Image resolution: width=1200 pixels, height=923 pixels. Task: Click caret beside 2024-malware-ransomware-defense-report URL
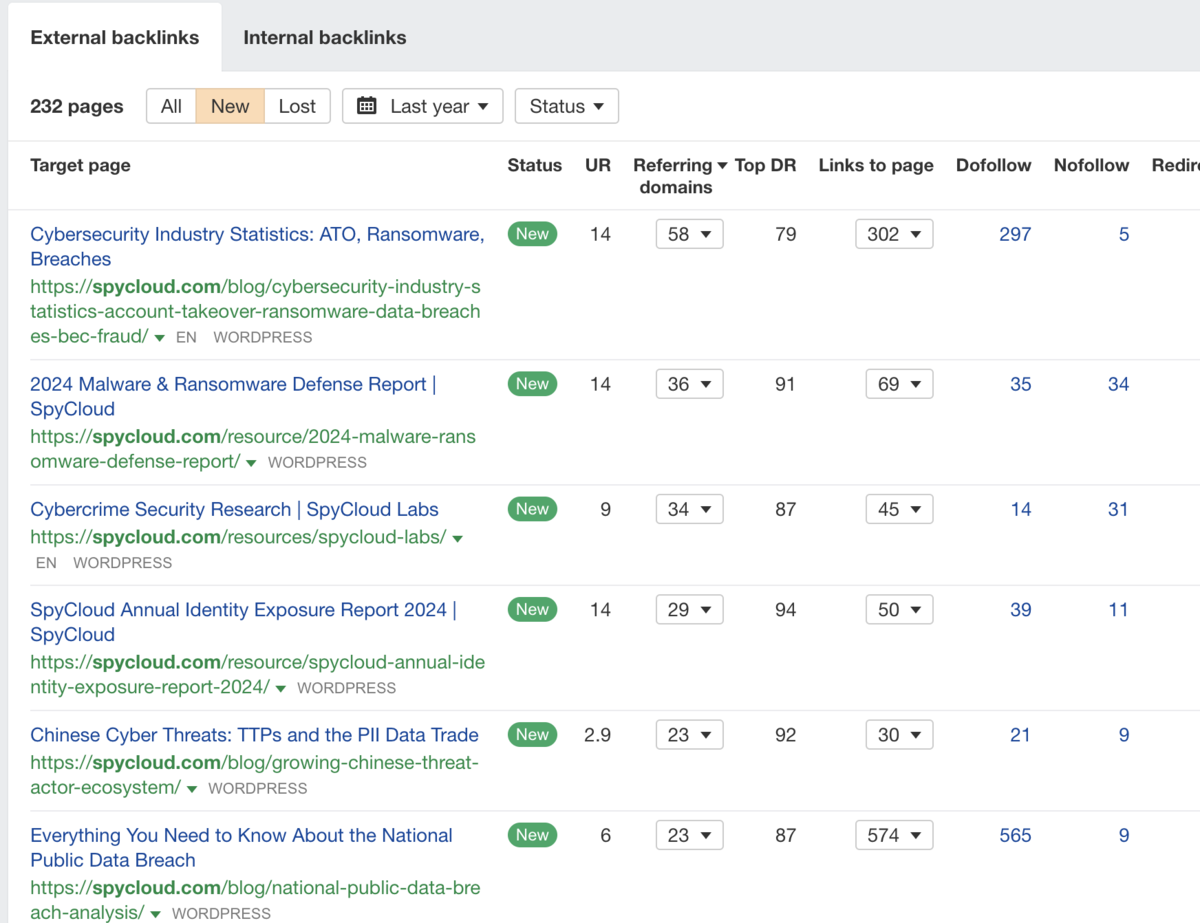point(251,463)
